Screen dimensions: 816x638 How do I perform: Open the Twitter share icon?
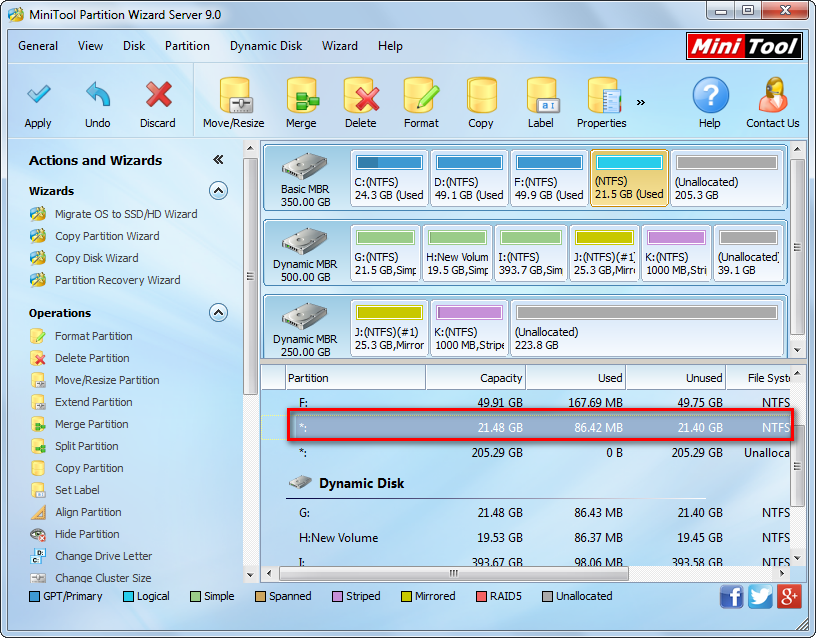[x=760, y=596]
